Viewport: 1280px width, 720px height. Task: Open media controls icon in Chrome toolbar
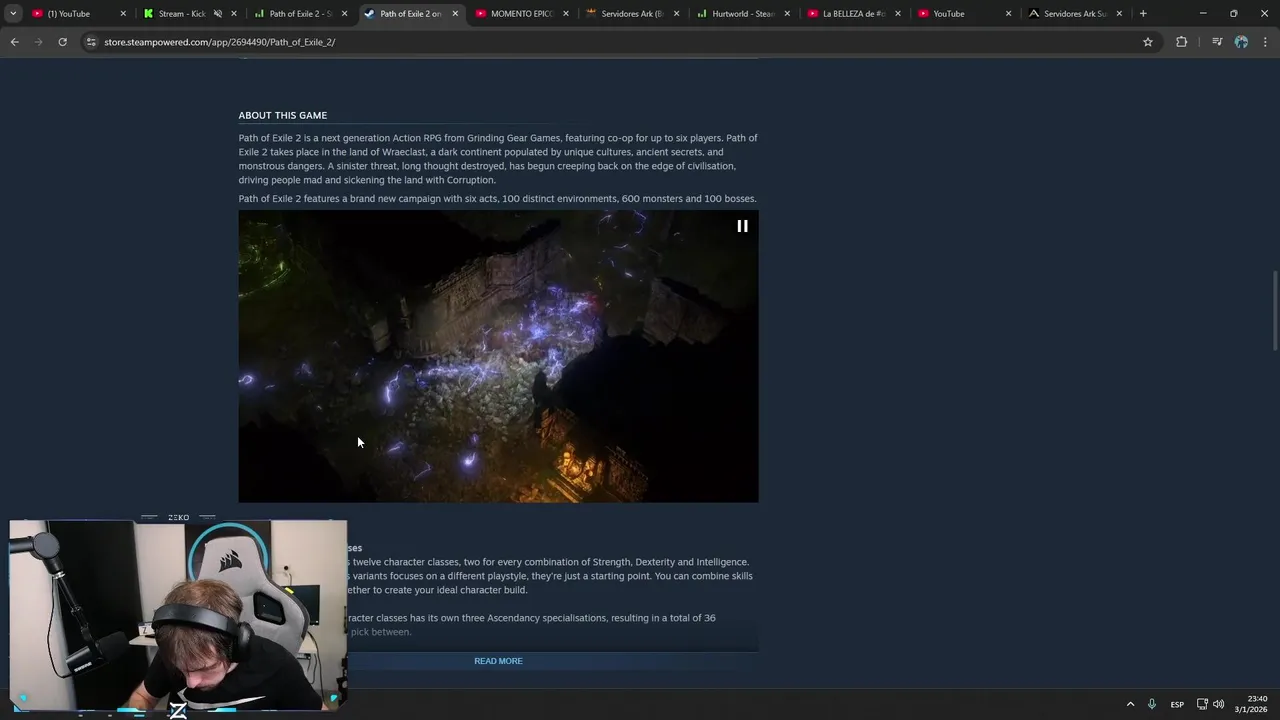tap(1216, 42)
